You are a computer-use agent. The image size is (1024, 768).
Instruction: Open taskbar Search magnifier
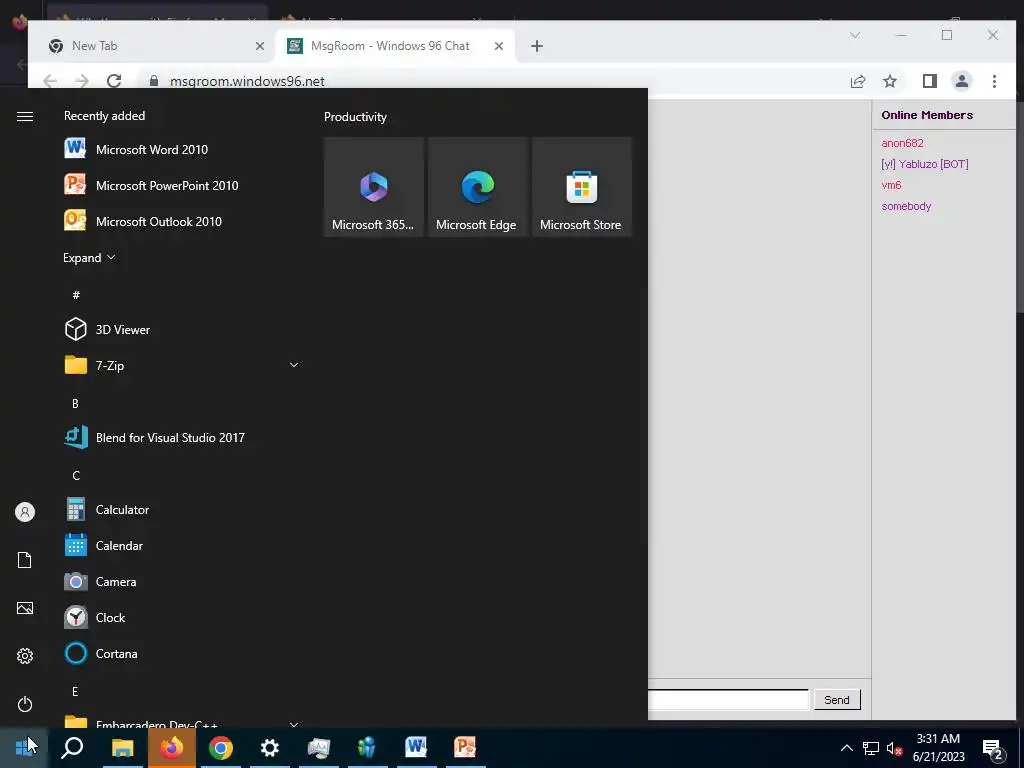(72, 747)
